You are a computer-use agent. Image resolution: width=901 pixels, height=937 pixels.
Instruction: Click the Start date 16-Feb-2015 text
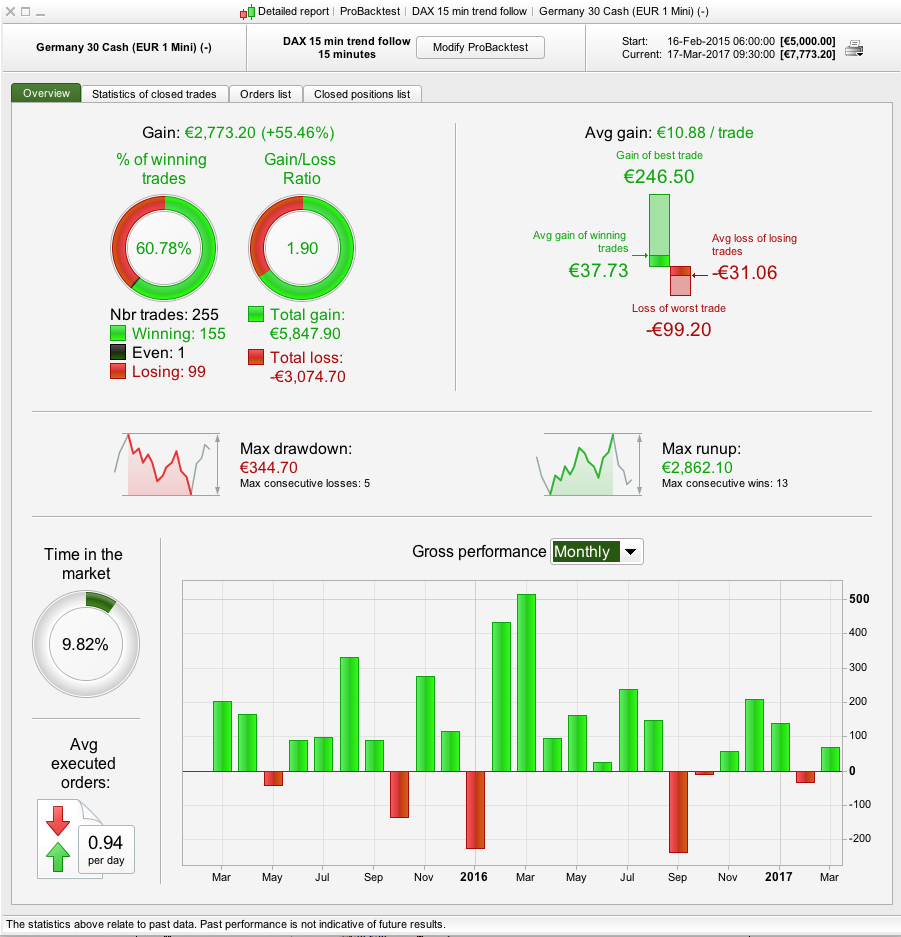(x=721, y=41)
